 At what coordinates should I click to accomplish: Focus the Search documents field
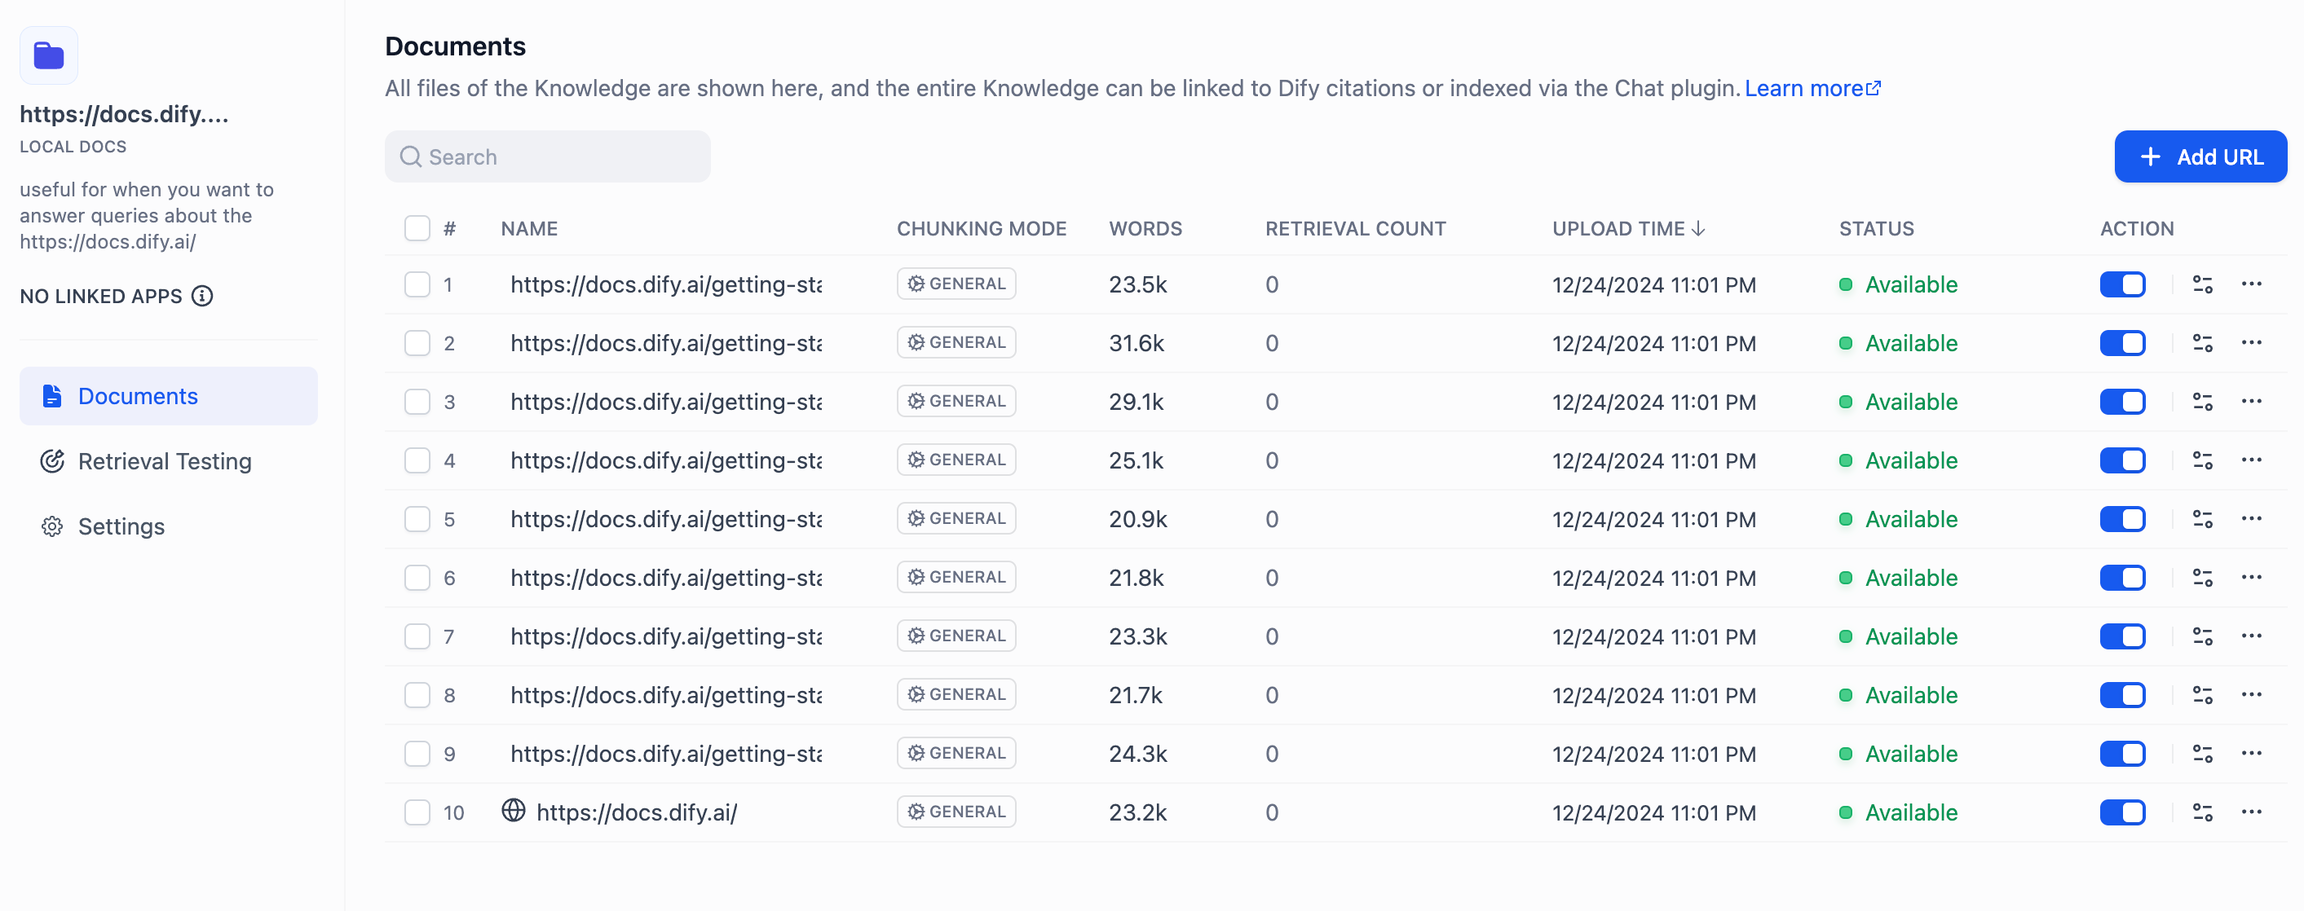point(560,157)
